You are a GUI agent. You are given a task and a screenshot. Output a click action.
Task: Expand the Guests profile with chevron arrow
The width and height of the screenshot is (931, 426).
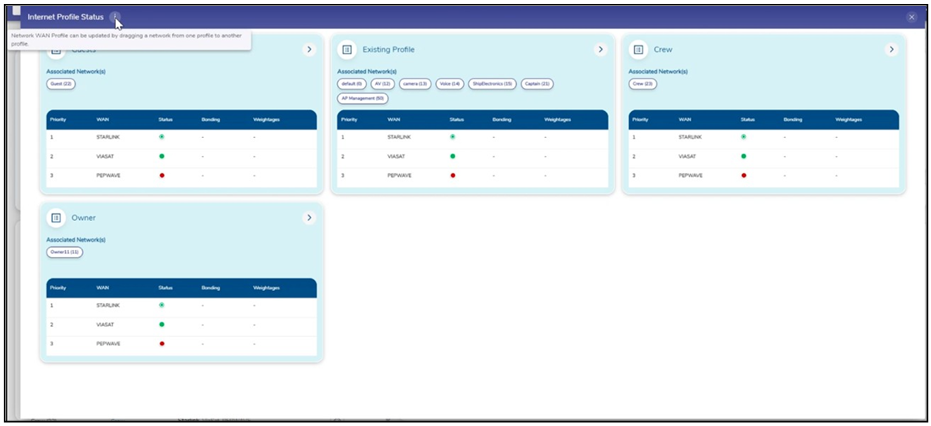pos(309,49)
